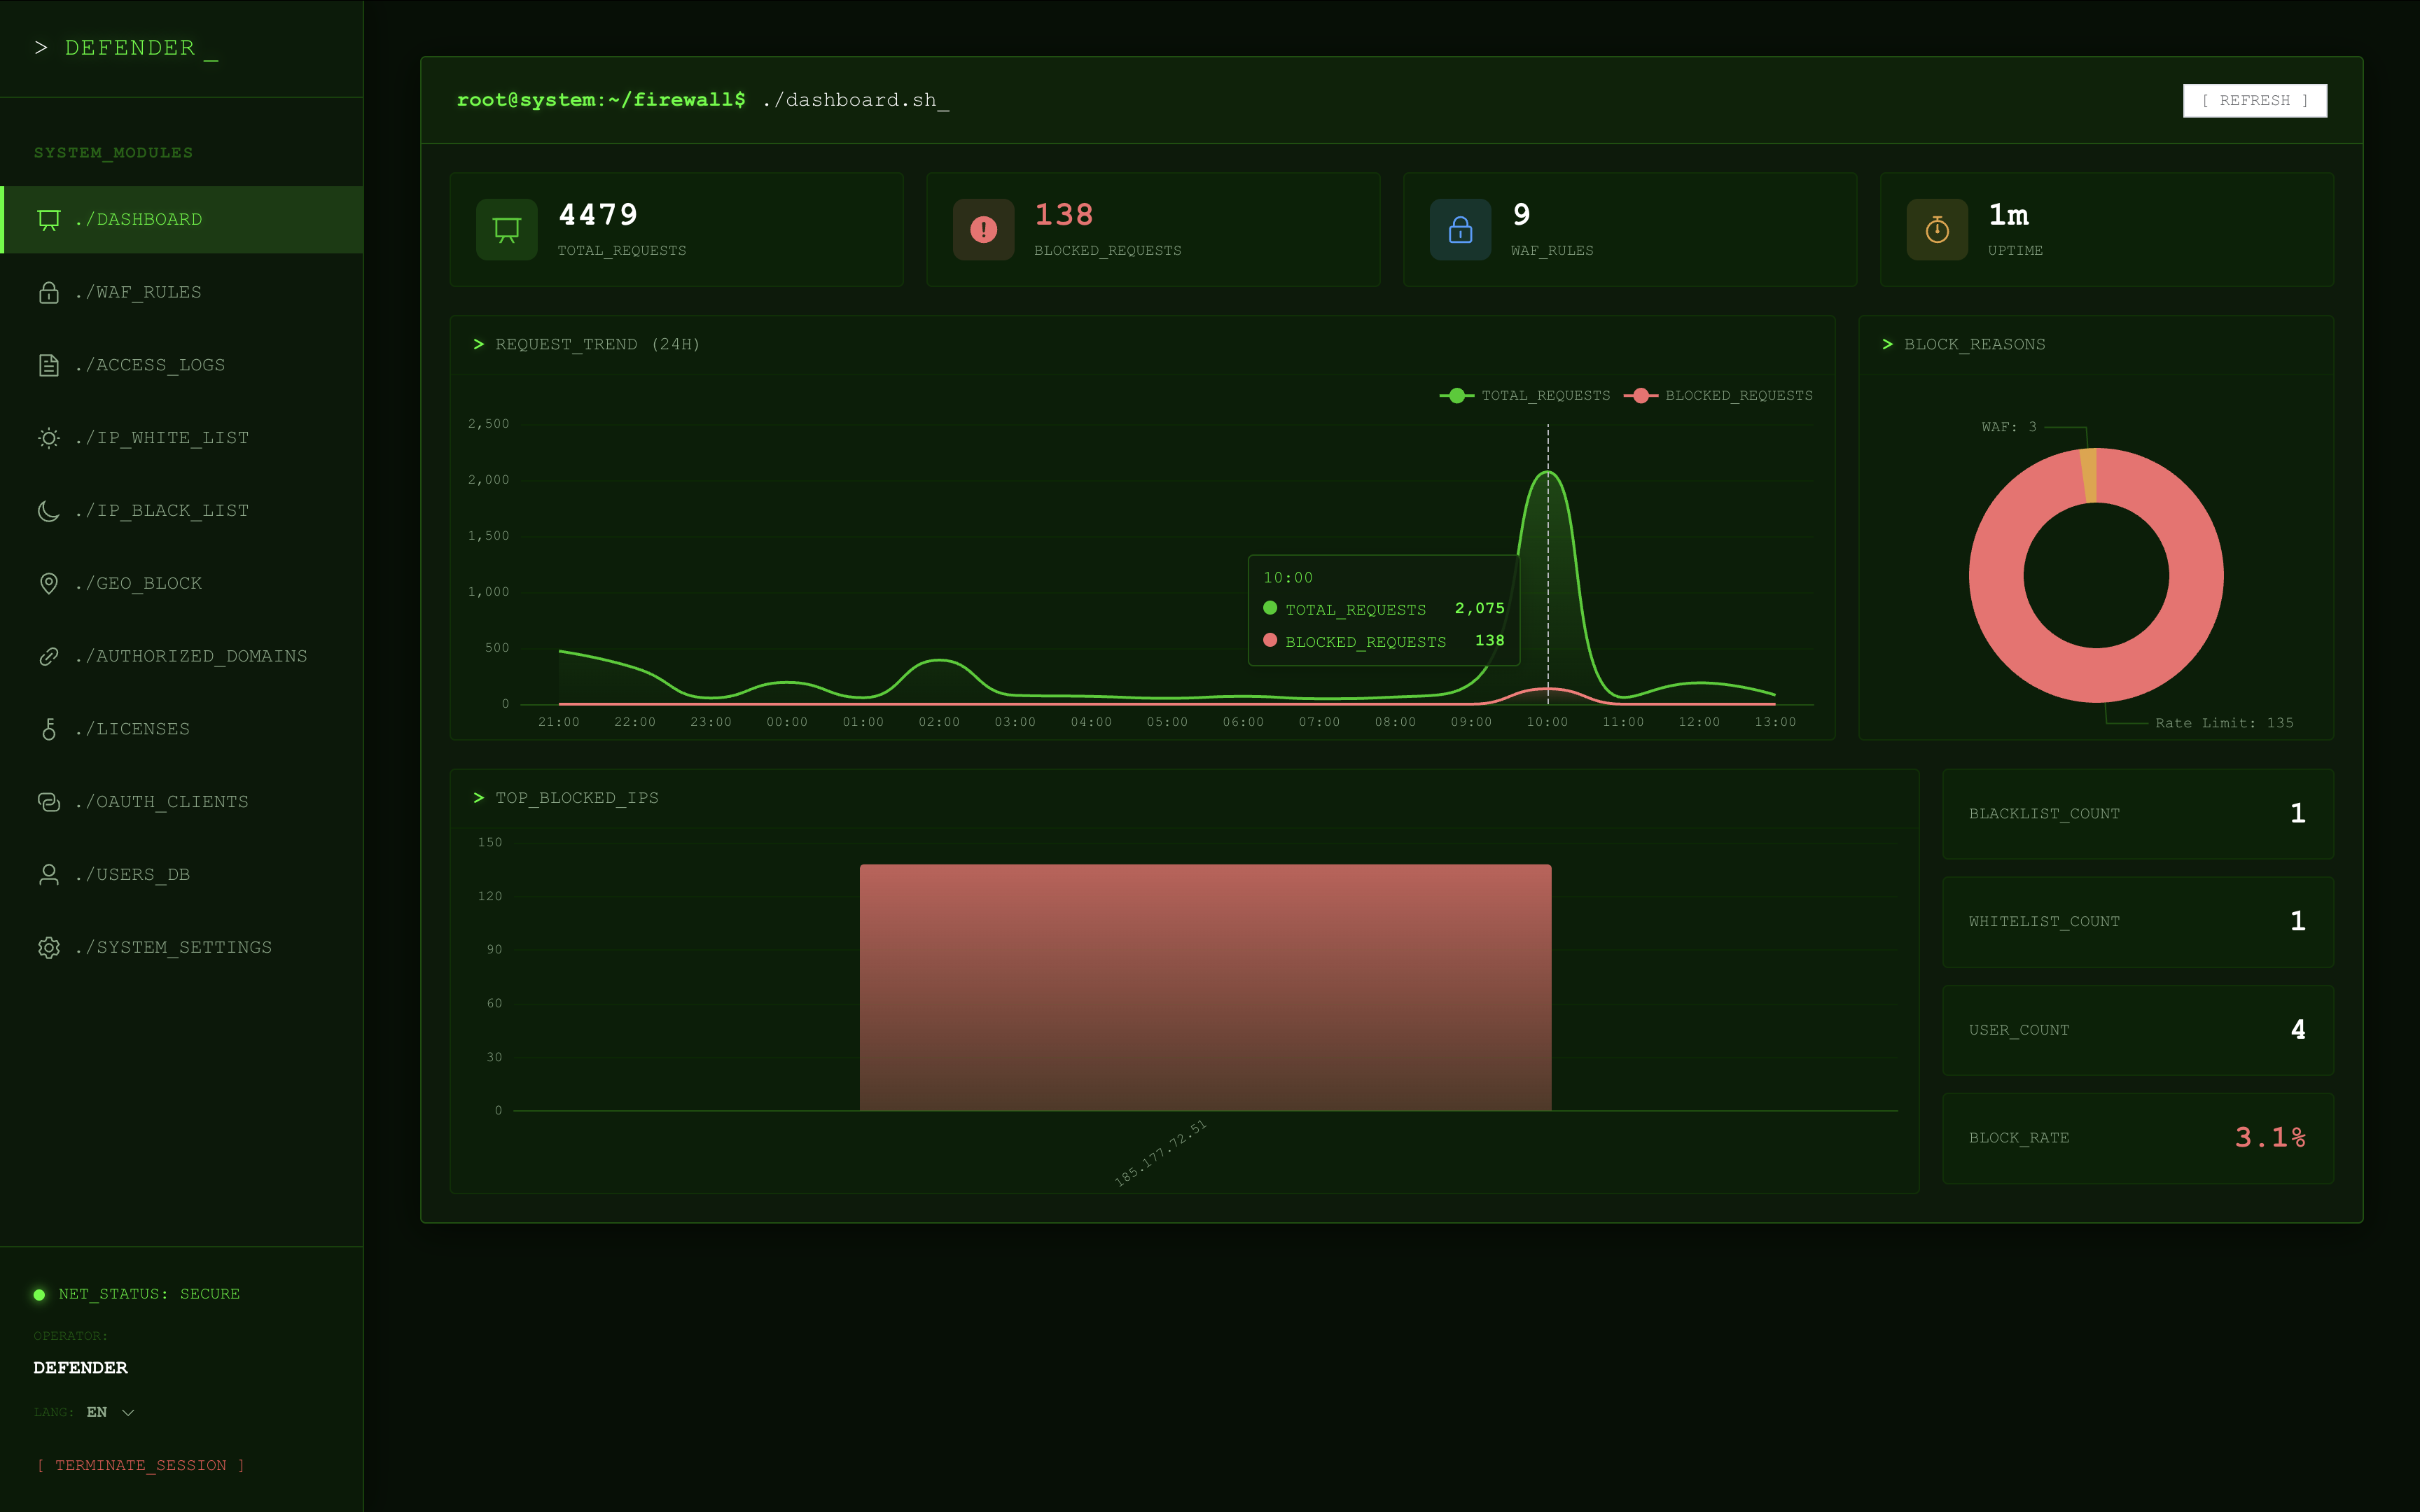Select the OAUTH_CLIENTS menu item

(x=163, y=801)
